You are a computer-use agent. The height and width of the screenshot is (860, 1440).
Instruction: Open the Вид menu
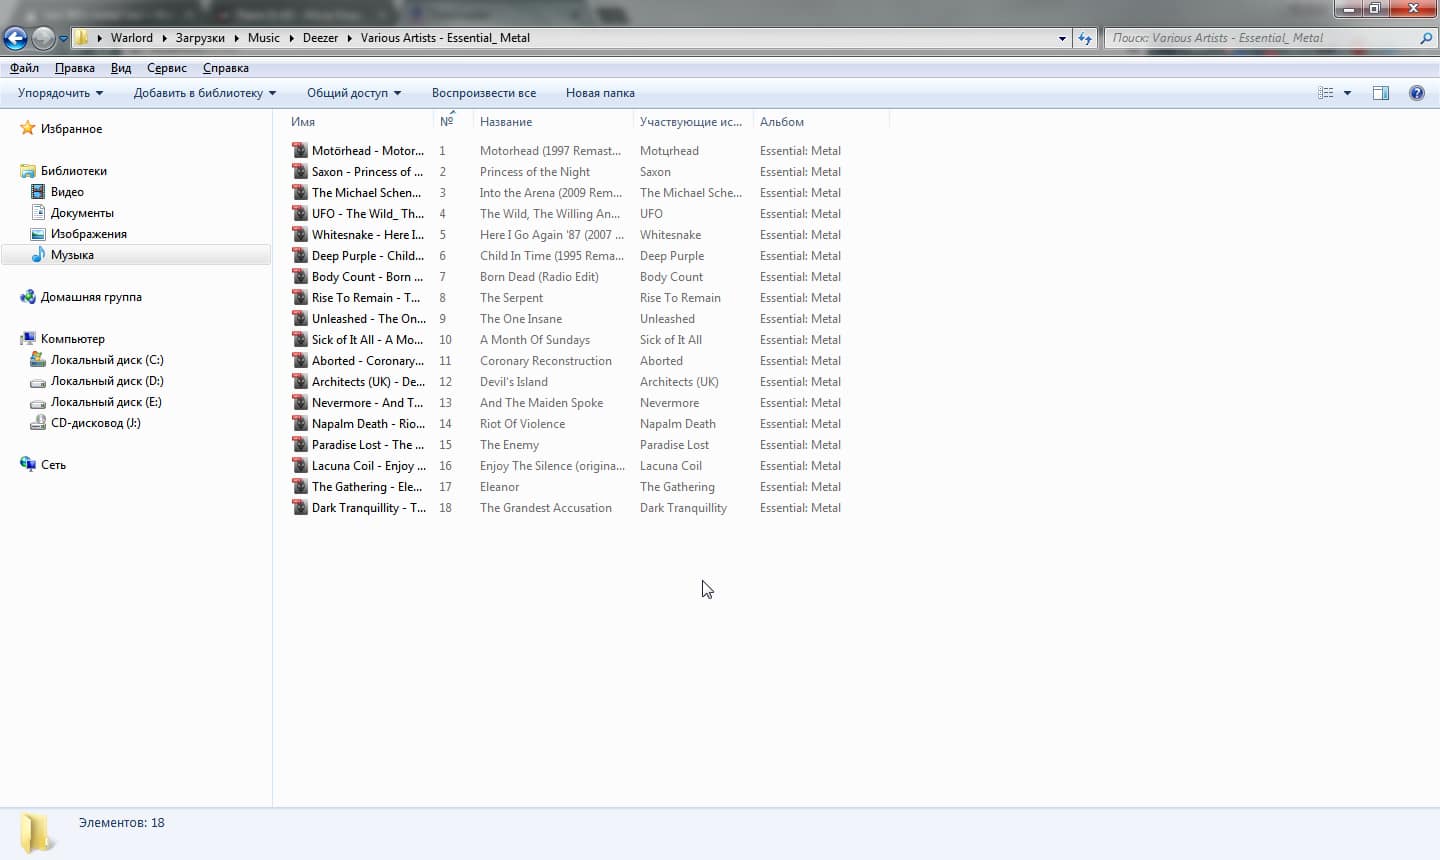[x=121, y=68]
